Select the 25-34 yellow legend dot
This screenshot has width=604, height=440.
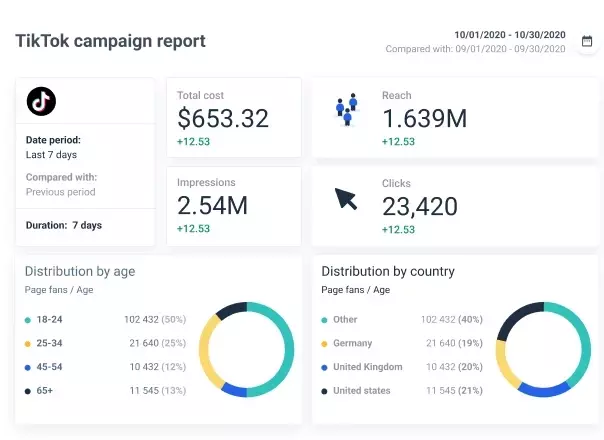[x=28, y=343]
